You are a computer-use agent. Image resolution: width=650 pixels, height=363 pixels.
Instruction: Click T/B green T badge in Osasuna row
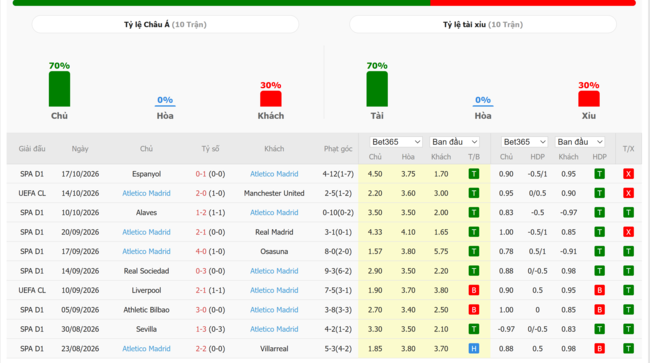click(x=473, y=252)
